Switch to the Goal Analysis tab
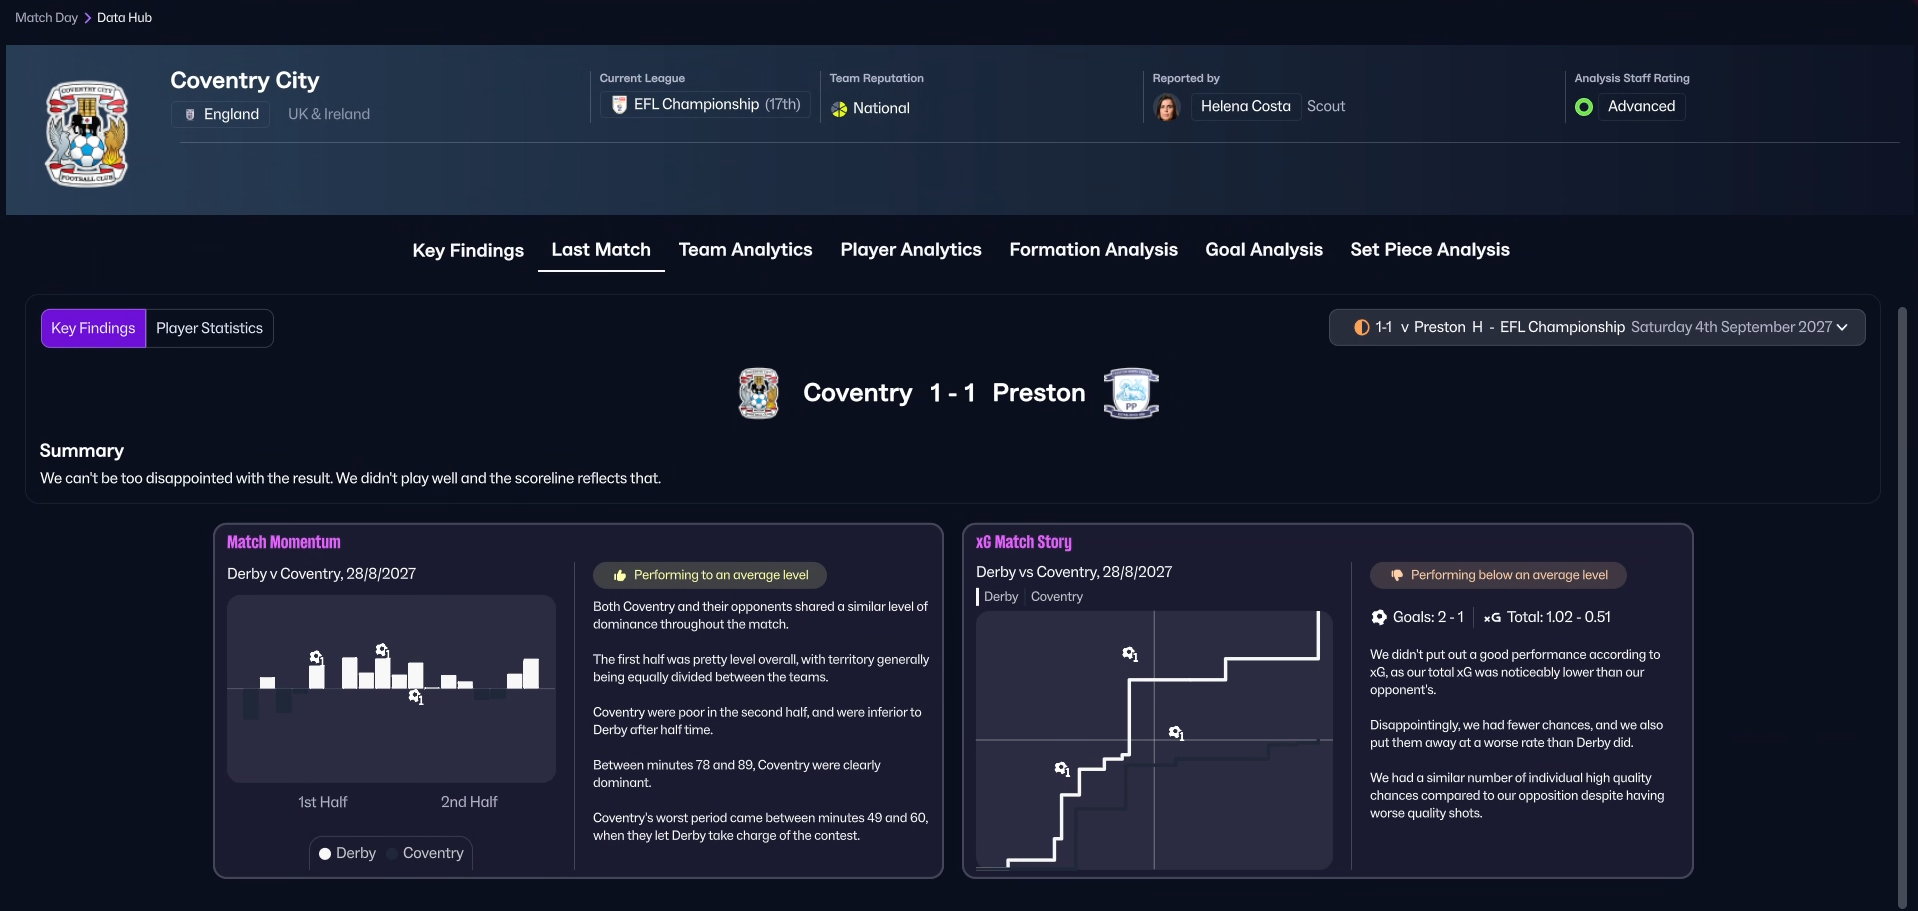 click(1264, 250)
